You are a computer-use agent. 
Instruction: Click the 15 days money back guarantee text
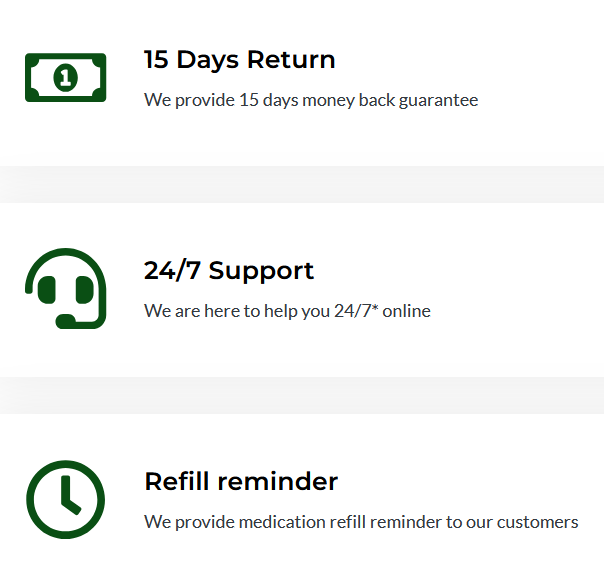tap(311, 100)
